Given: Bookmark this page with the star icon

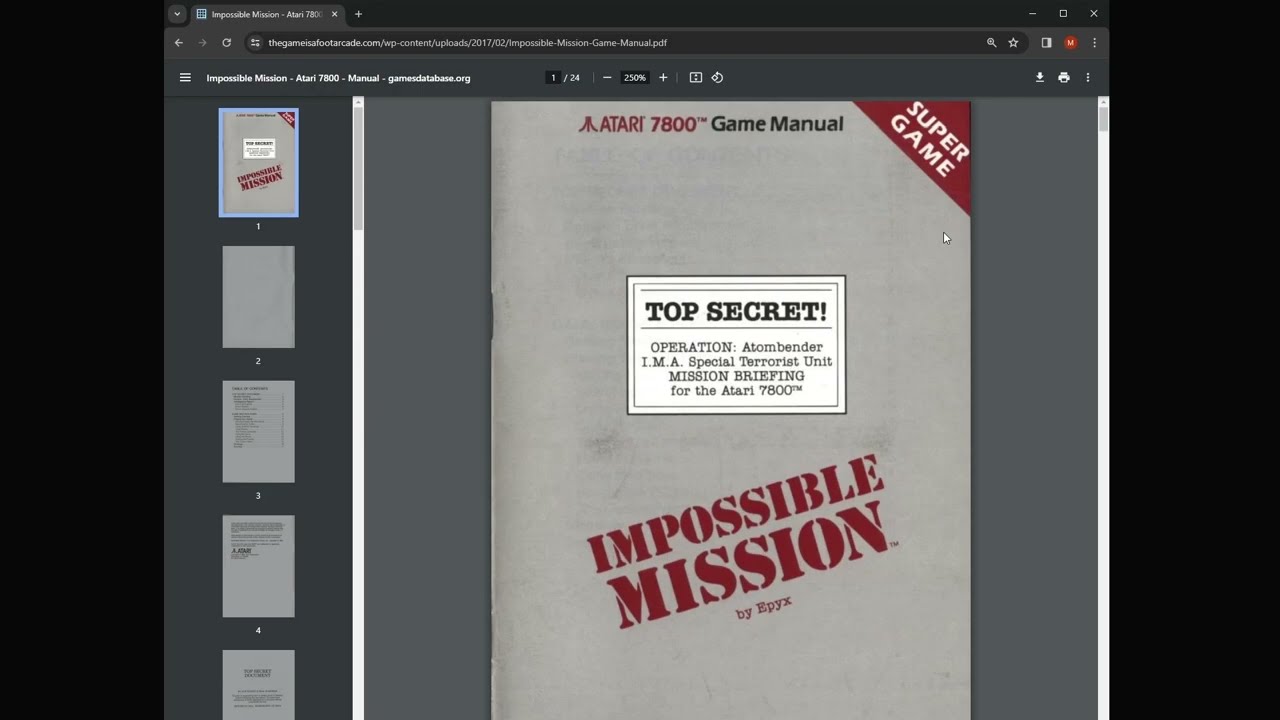Looking at the screenshot, I should (1013, 43).
